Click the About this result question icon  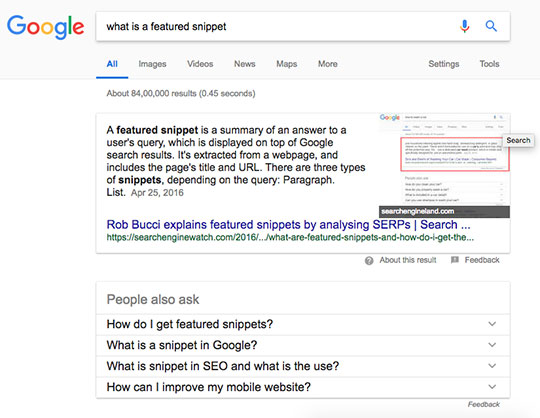[x=369, y=261]
